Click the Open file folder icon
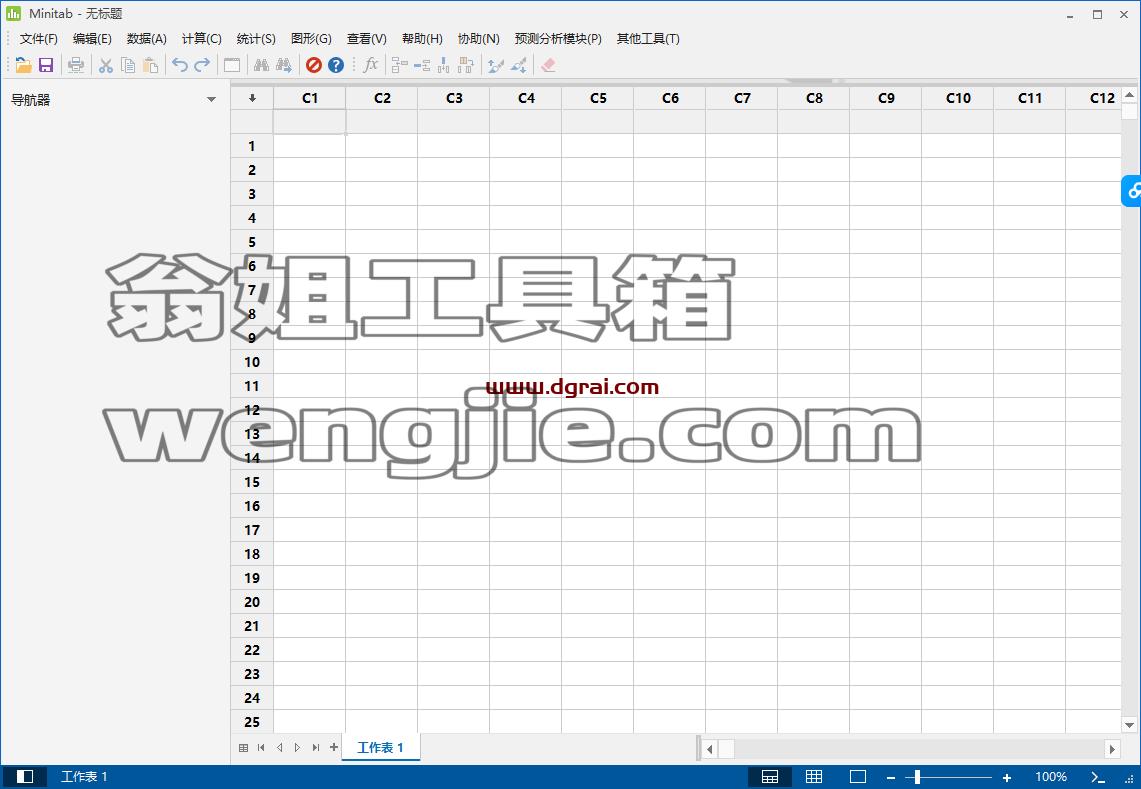The image size is (1141, 789). coord(23,66)
